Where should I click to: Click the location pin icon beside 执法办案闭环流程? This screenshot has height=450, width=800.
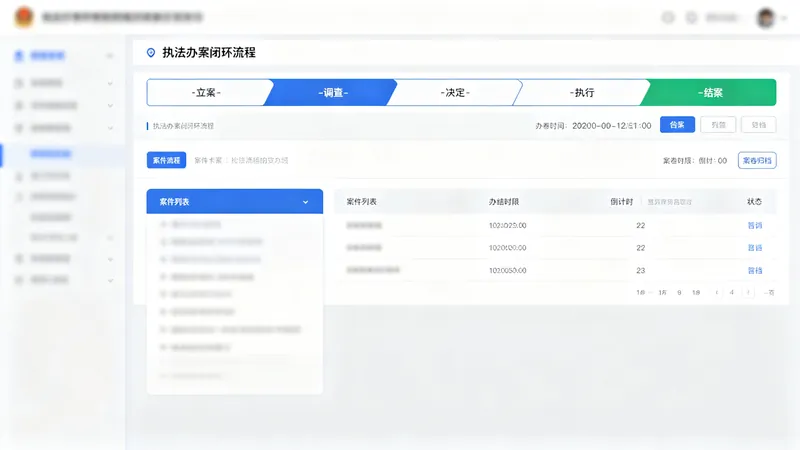[151, 53]
